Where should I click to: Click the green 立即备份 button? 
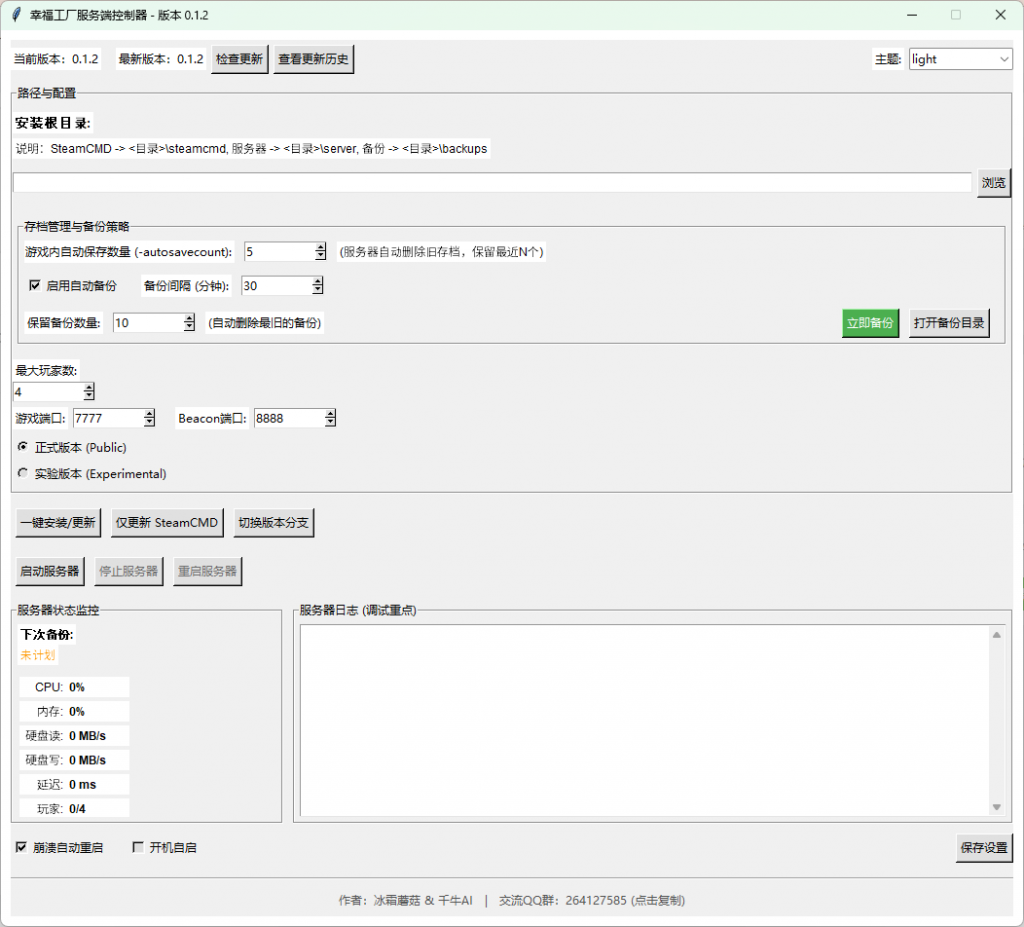pyautogui.click(x=869, y=323)
